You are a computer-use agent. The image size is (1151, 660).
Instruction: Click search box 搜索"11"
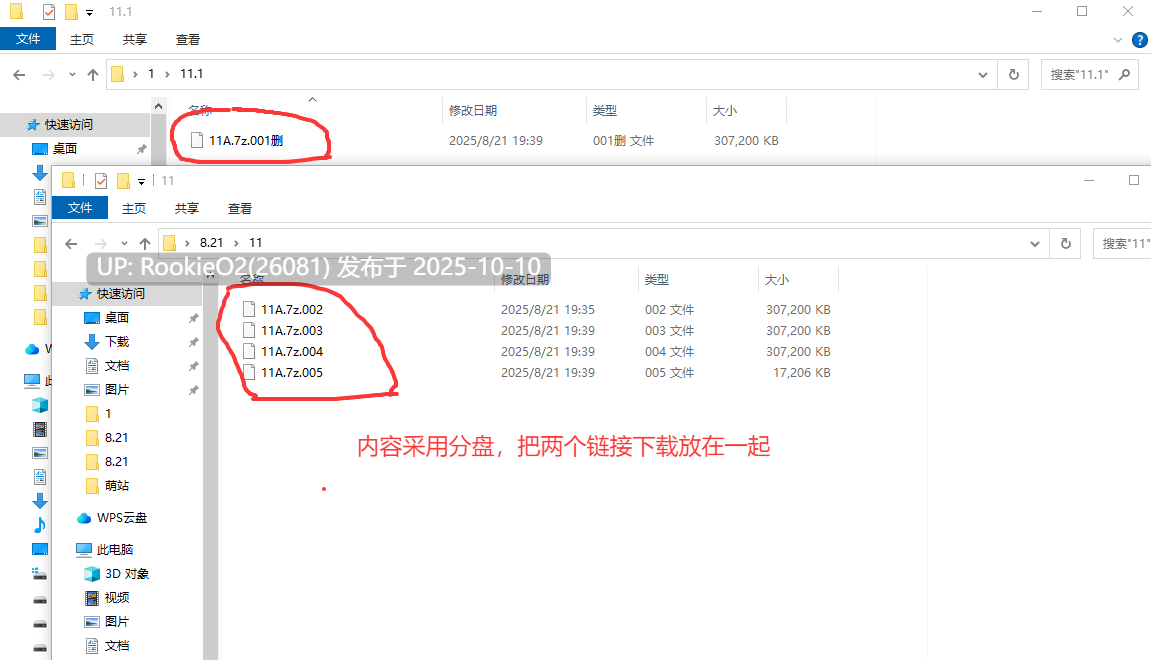click(1122, 243)
